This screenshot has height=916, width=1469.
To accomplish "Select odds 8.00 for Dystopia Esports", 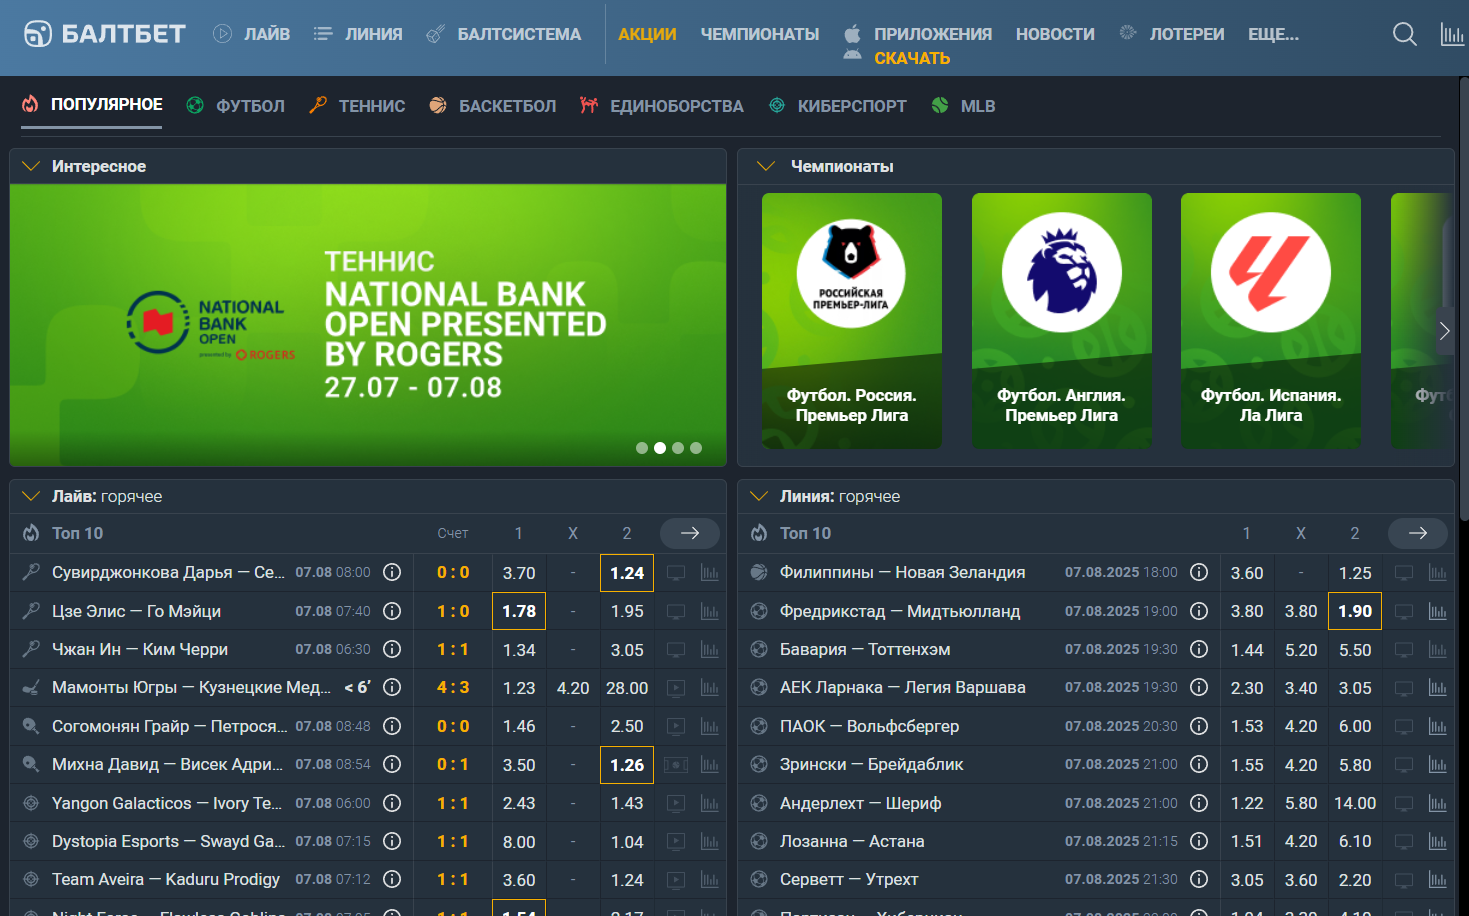I will click(x=519, y=842).
